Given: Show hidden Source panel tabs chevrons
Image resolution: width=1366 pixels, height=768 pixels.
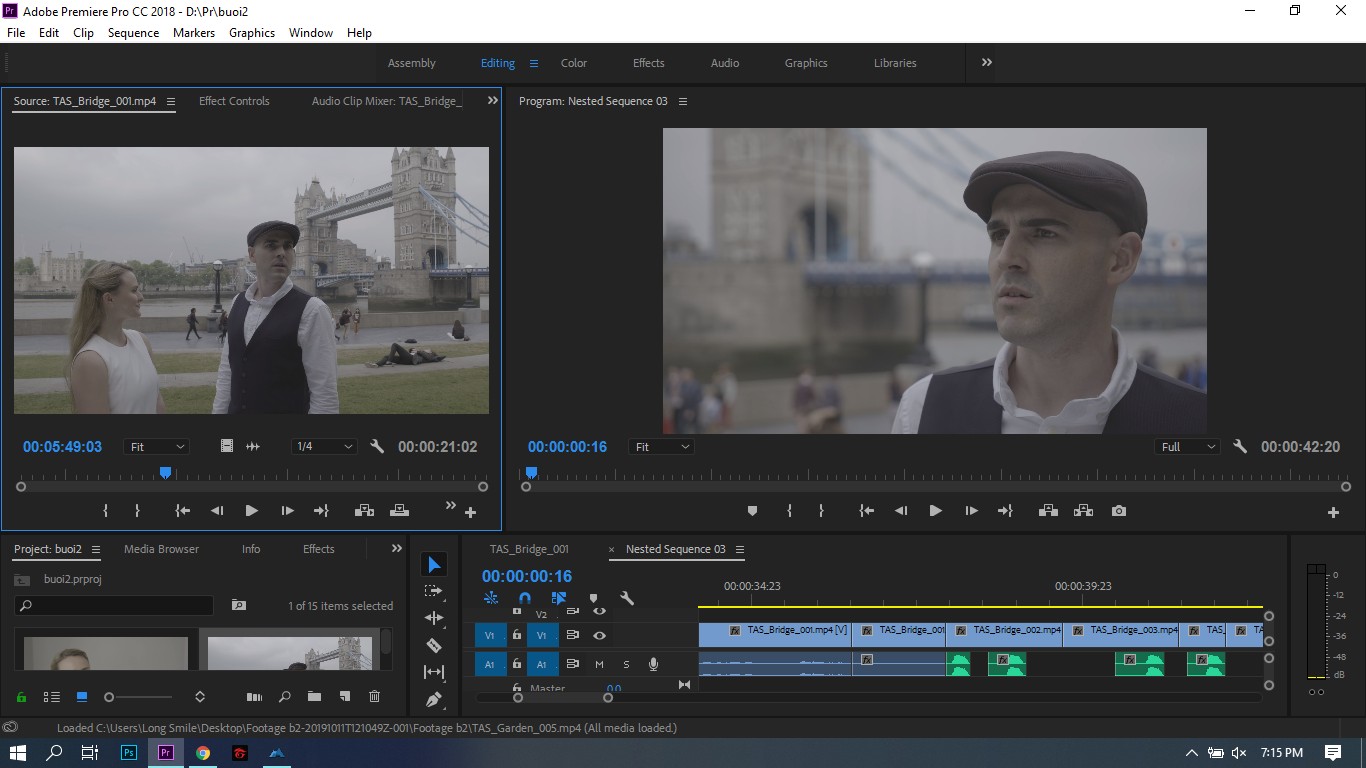Looking at the screenshot, I should coord(492,101).
